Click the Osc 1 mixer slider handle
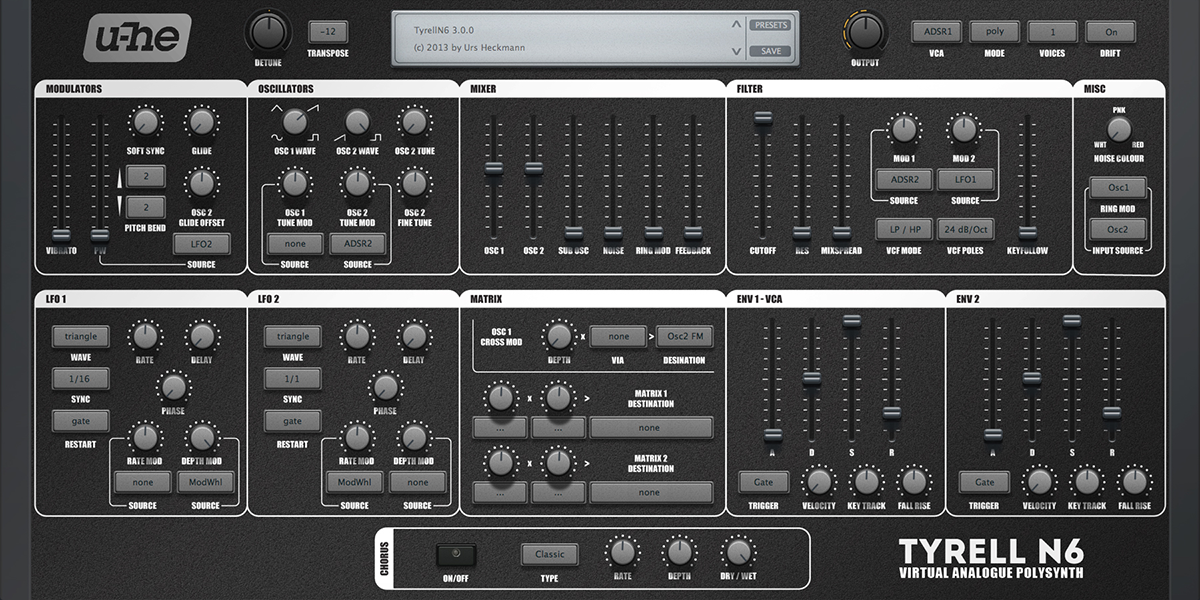This screenshot has width=1200, height=600. coord(493,168)
